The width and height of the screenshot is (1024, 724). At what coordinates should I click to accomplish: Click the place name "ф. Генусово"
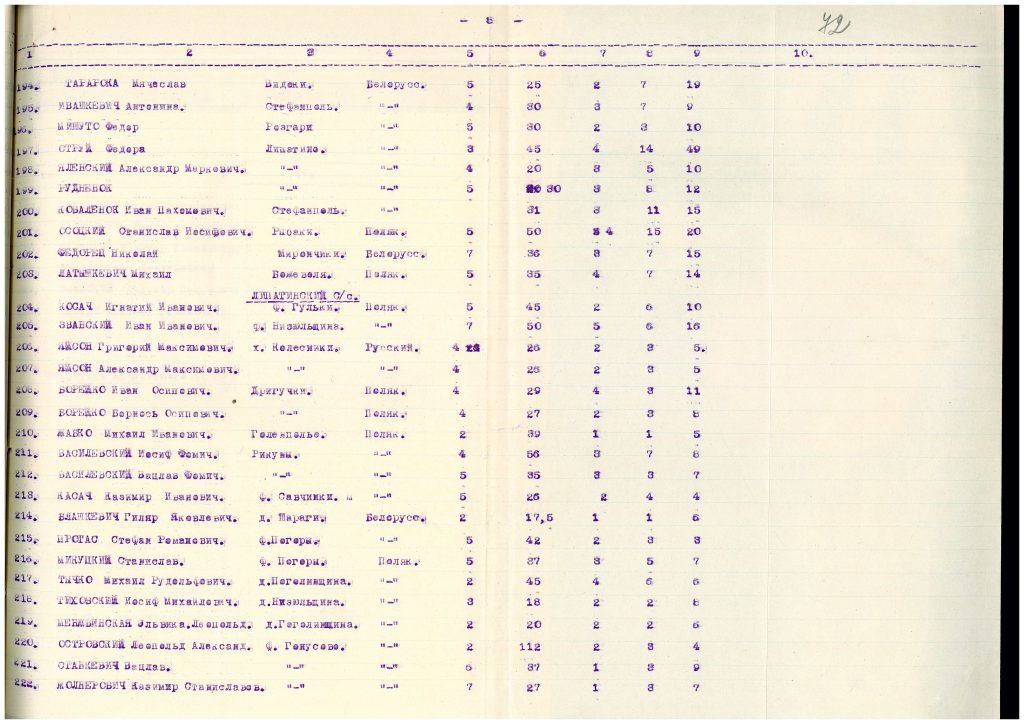pyautogui.click(x=306, y=647)
